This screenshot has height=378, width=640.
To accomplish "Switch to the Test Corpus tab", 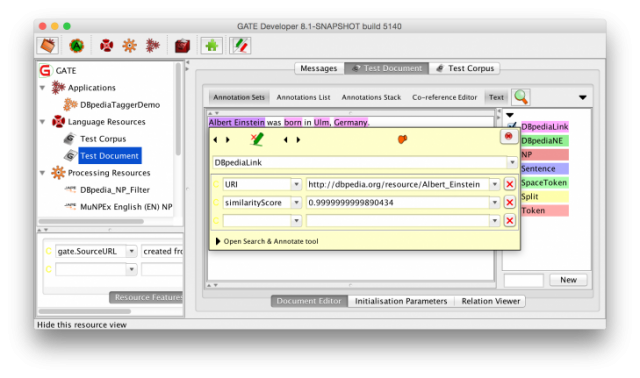I will point(464,68).
